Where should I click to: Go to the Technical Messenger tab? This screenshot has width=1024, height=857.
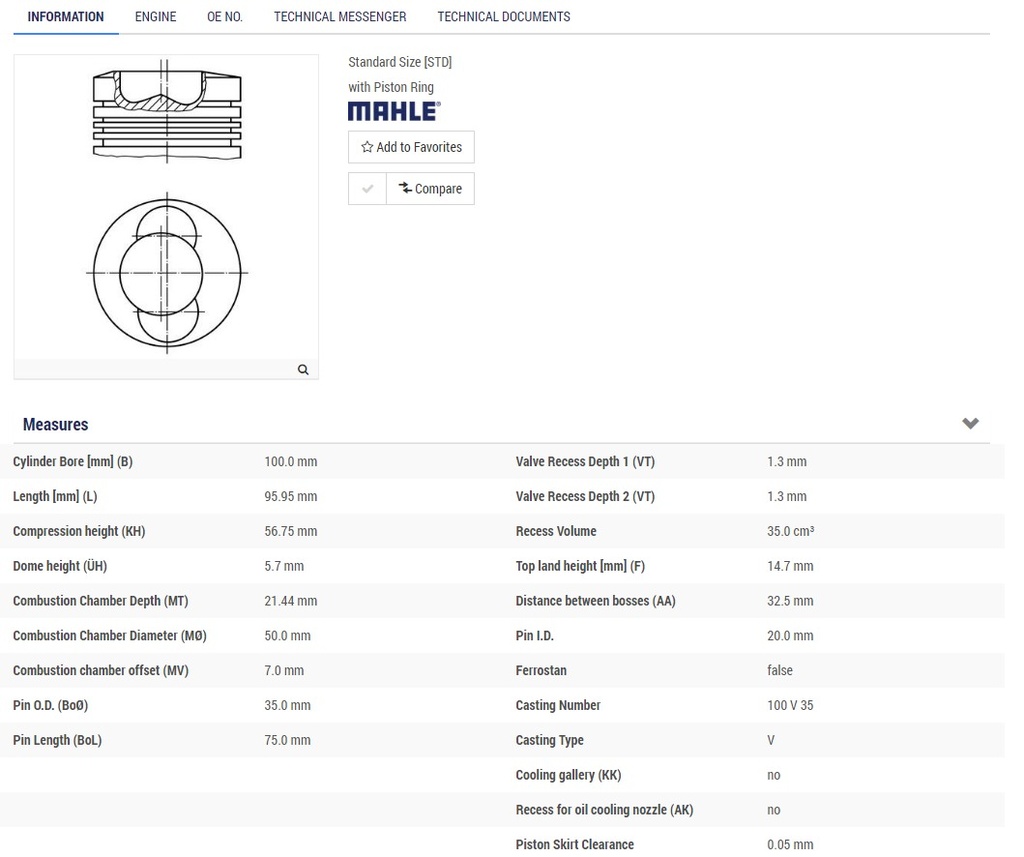tap(340, 17)
